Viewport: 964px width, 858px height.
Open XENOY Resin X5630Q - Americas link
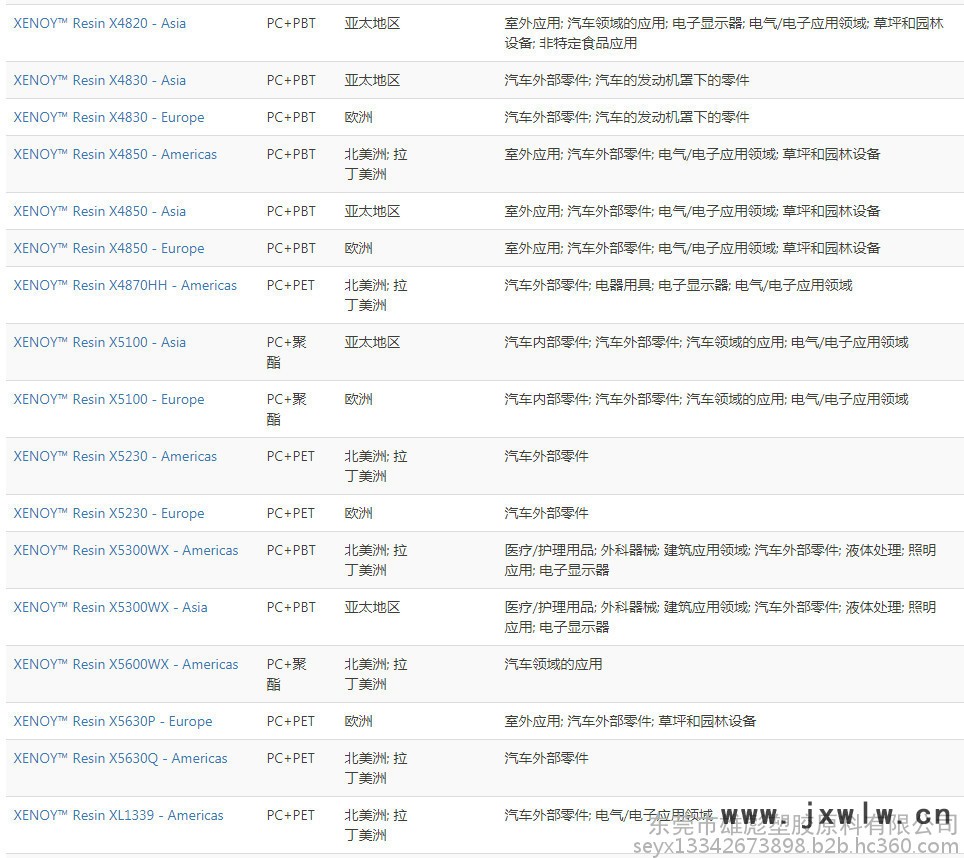tap(120, 758)
